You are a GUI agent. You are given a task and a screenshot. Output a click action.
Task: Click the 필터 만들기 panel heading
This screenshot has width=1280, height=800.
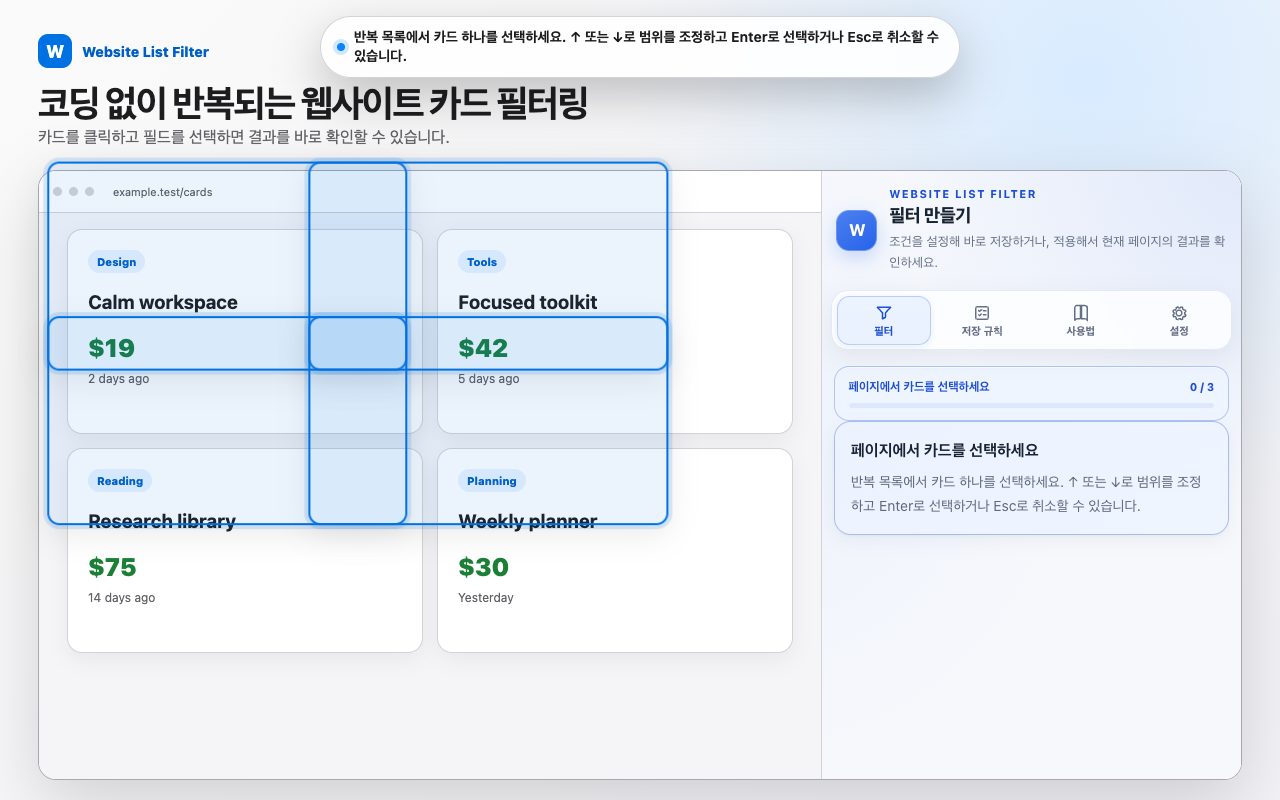[x=930, y=215]
